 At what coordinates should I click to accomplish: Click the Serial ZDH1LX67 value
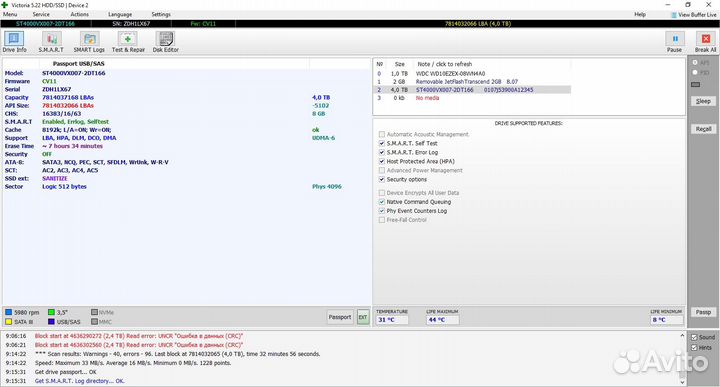click(56, 90)
